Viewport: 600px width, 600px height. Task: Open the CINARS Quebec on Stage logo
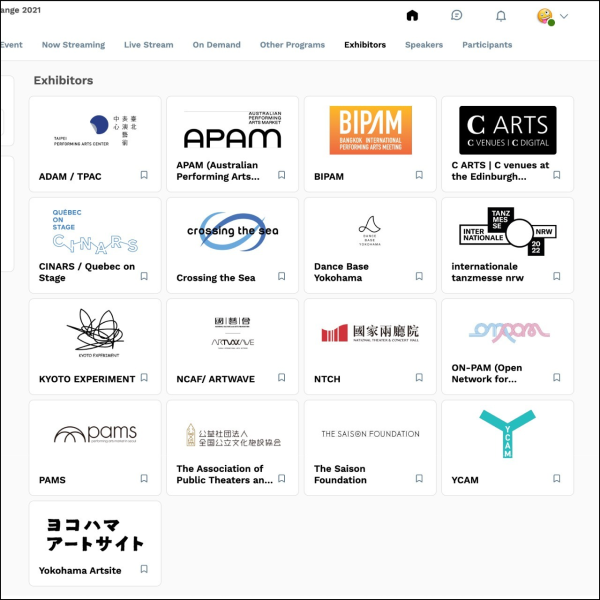[x=95, y=231]
